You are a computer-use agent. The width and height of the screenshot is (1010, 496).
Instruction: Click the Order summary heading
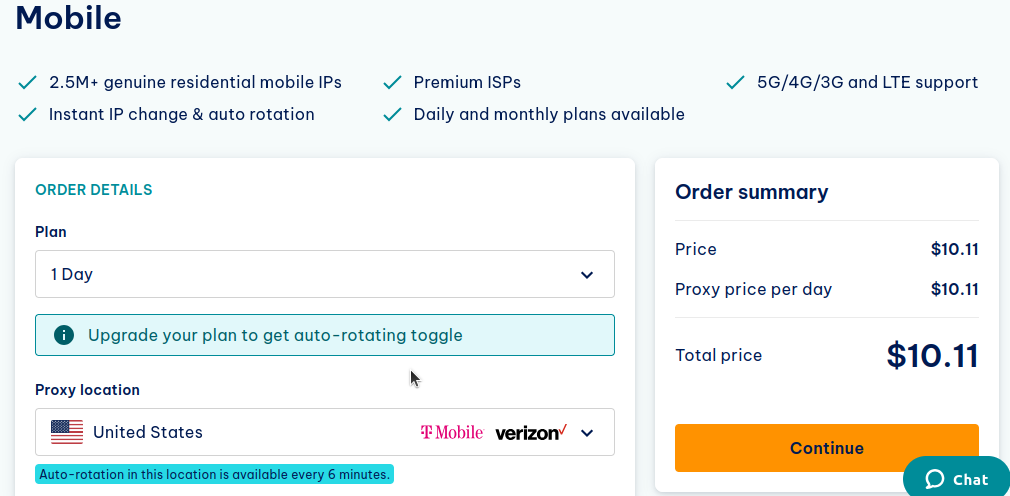coord(751,192)
